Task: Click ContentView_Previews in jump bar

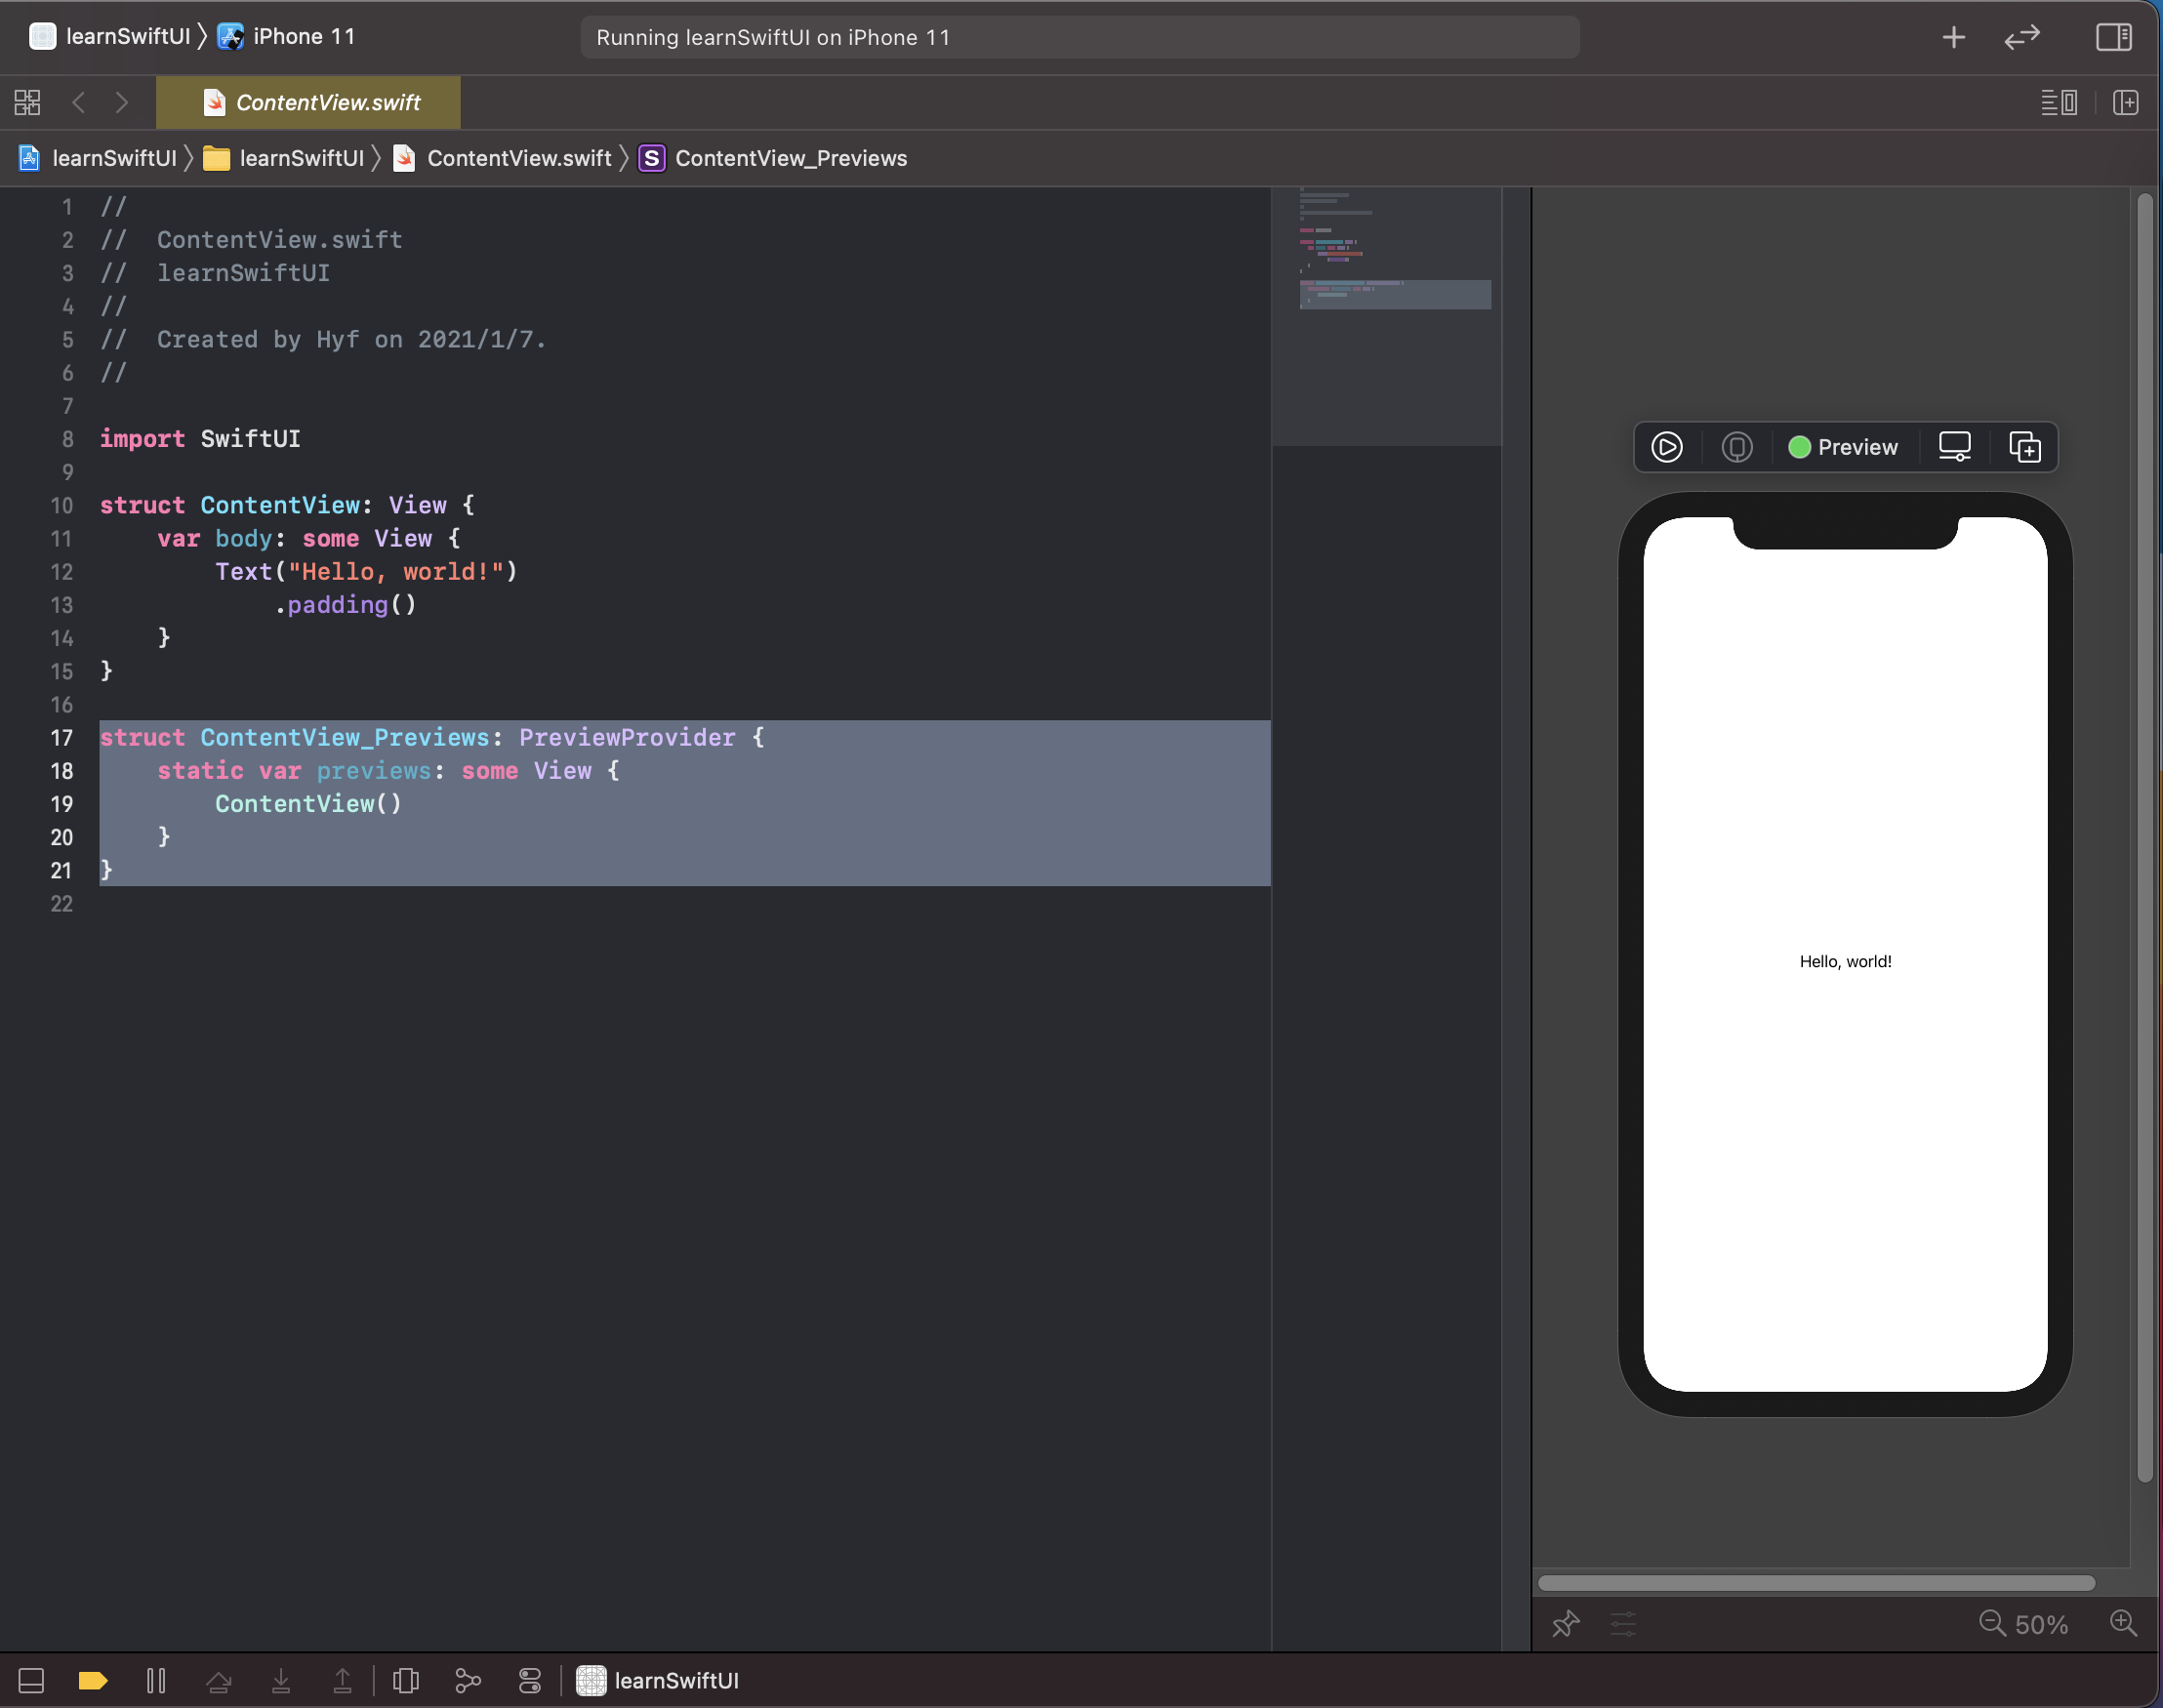Action: (790, 158)
